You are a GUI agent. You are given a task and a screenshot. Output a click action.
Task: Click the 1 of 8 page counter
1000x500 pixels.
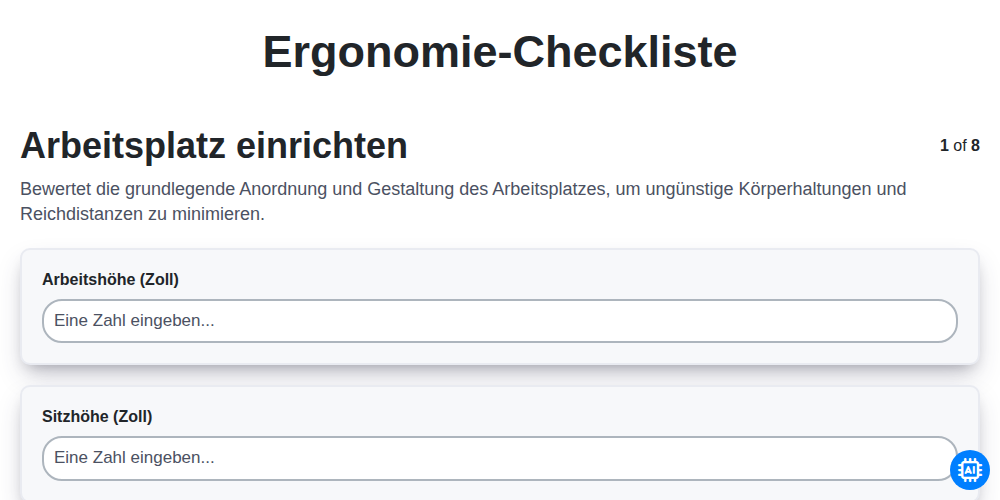point(960,145)
